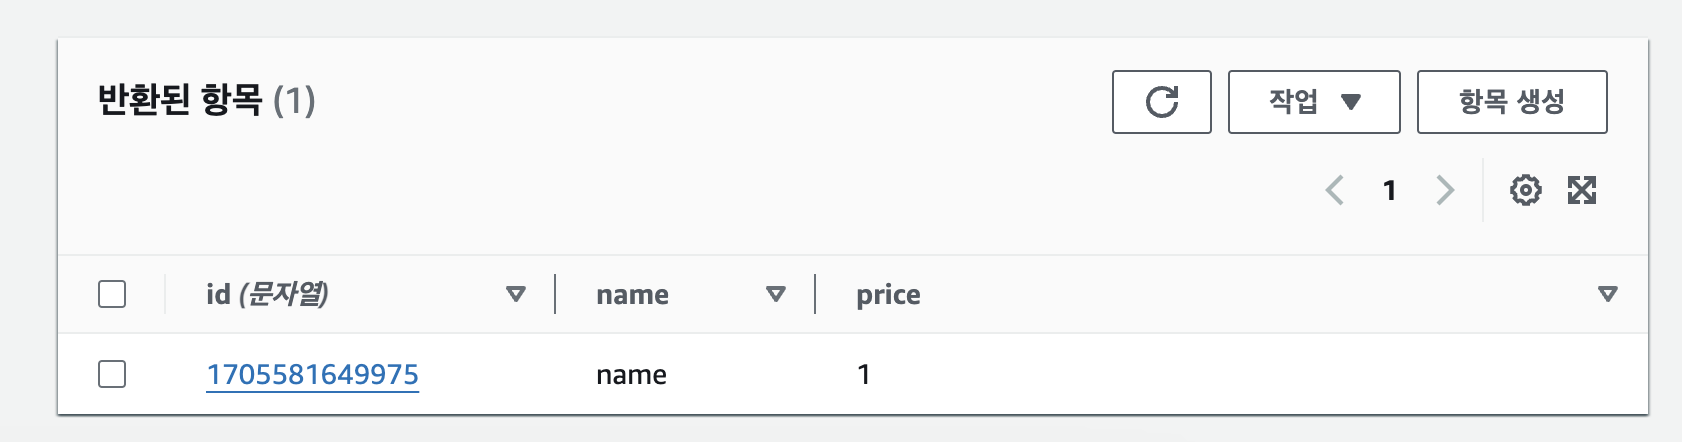Click the name column header text
The image size is (1682, 442).
pyautogui.click(x=632, y=295)
